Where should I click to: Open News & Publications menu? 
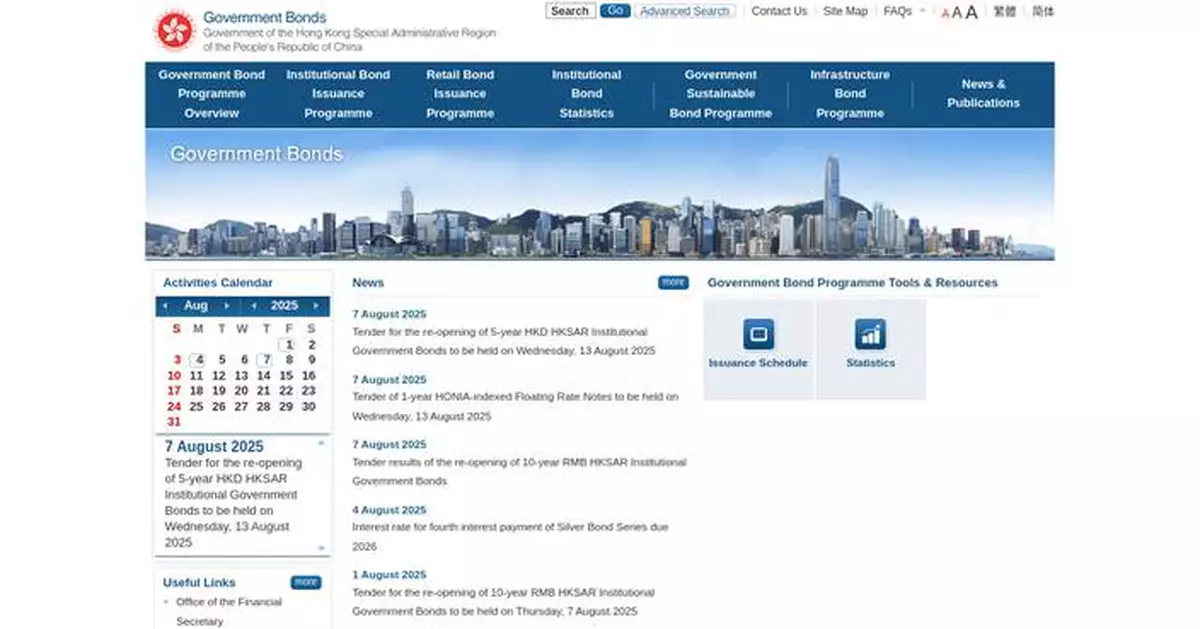click(x=983, y=93)
